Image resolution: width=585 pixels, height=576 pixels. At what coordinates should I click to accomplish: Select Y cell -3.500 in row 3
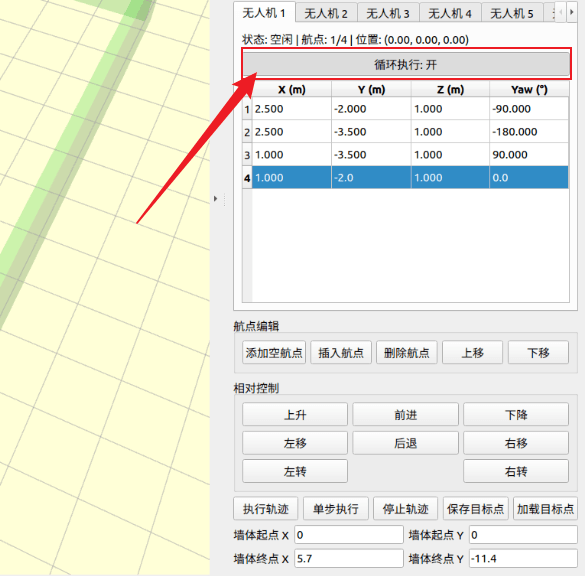point(371,155)
